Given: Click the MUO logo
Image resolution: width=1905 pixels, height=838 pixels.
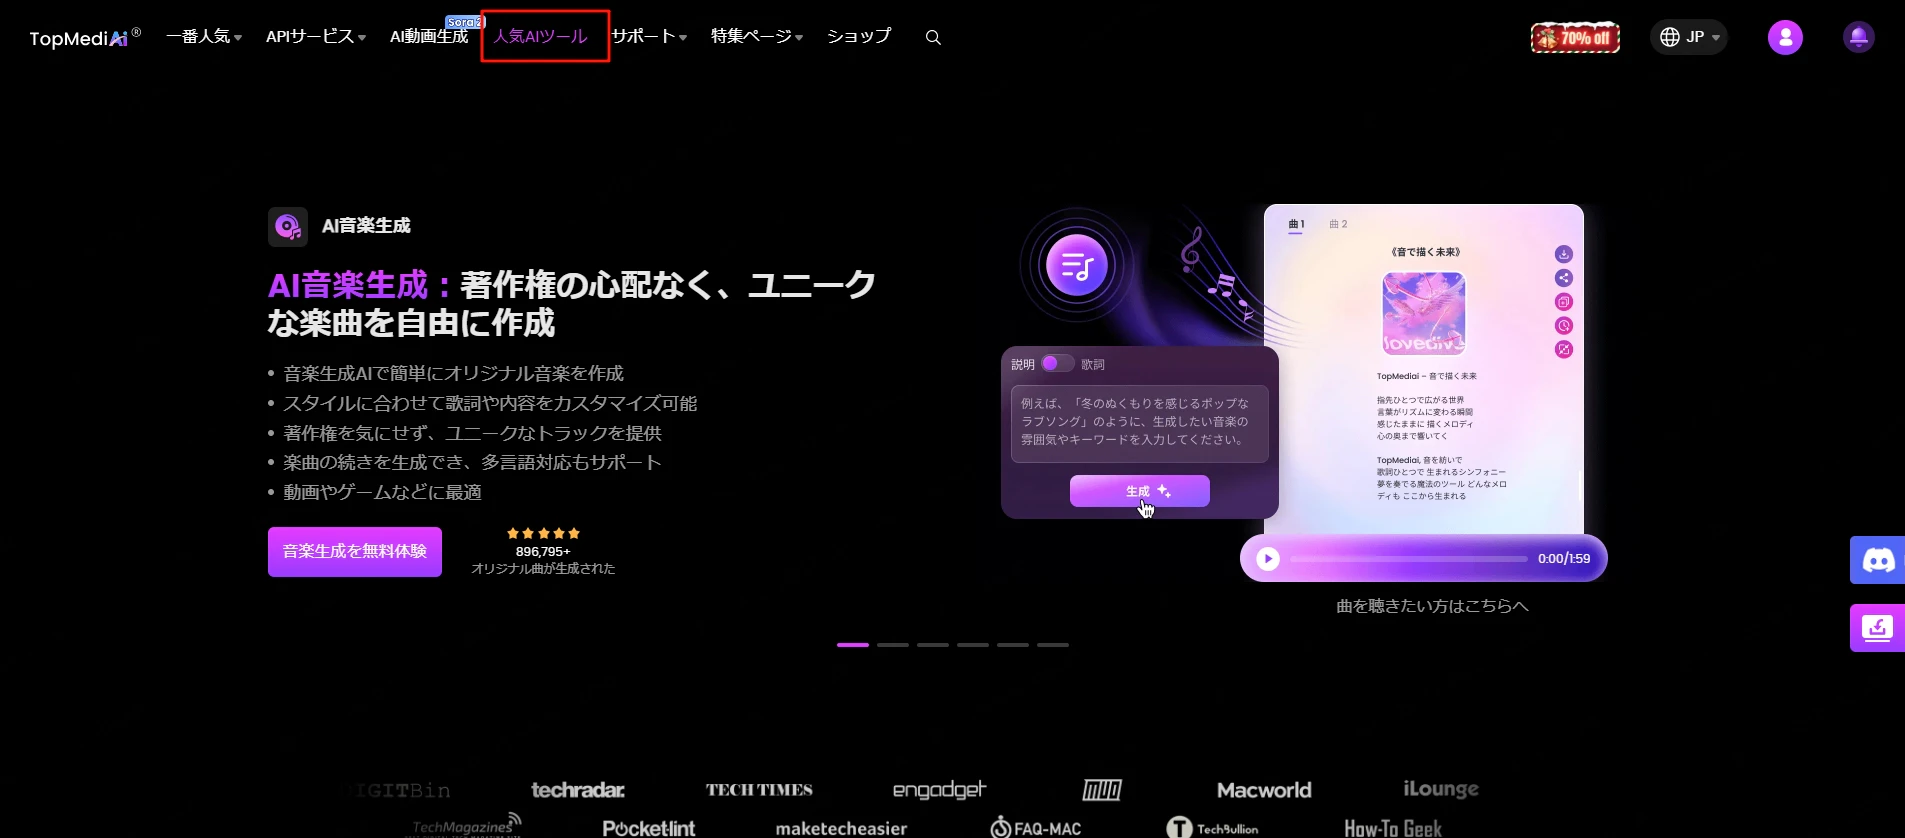Looking at the screenshot, I should pos(1102,790).
